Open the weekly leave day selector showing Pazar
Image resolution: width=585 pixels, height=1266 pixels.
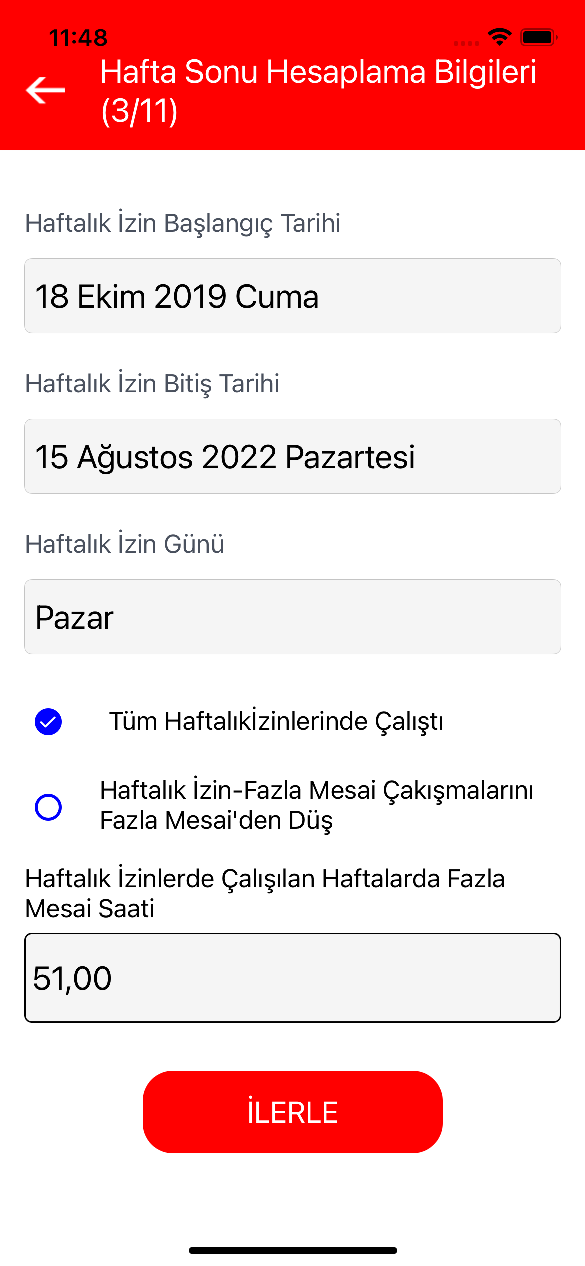[x=292, y=617]
